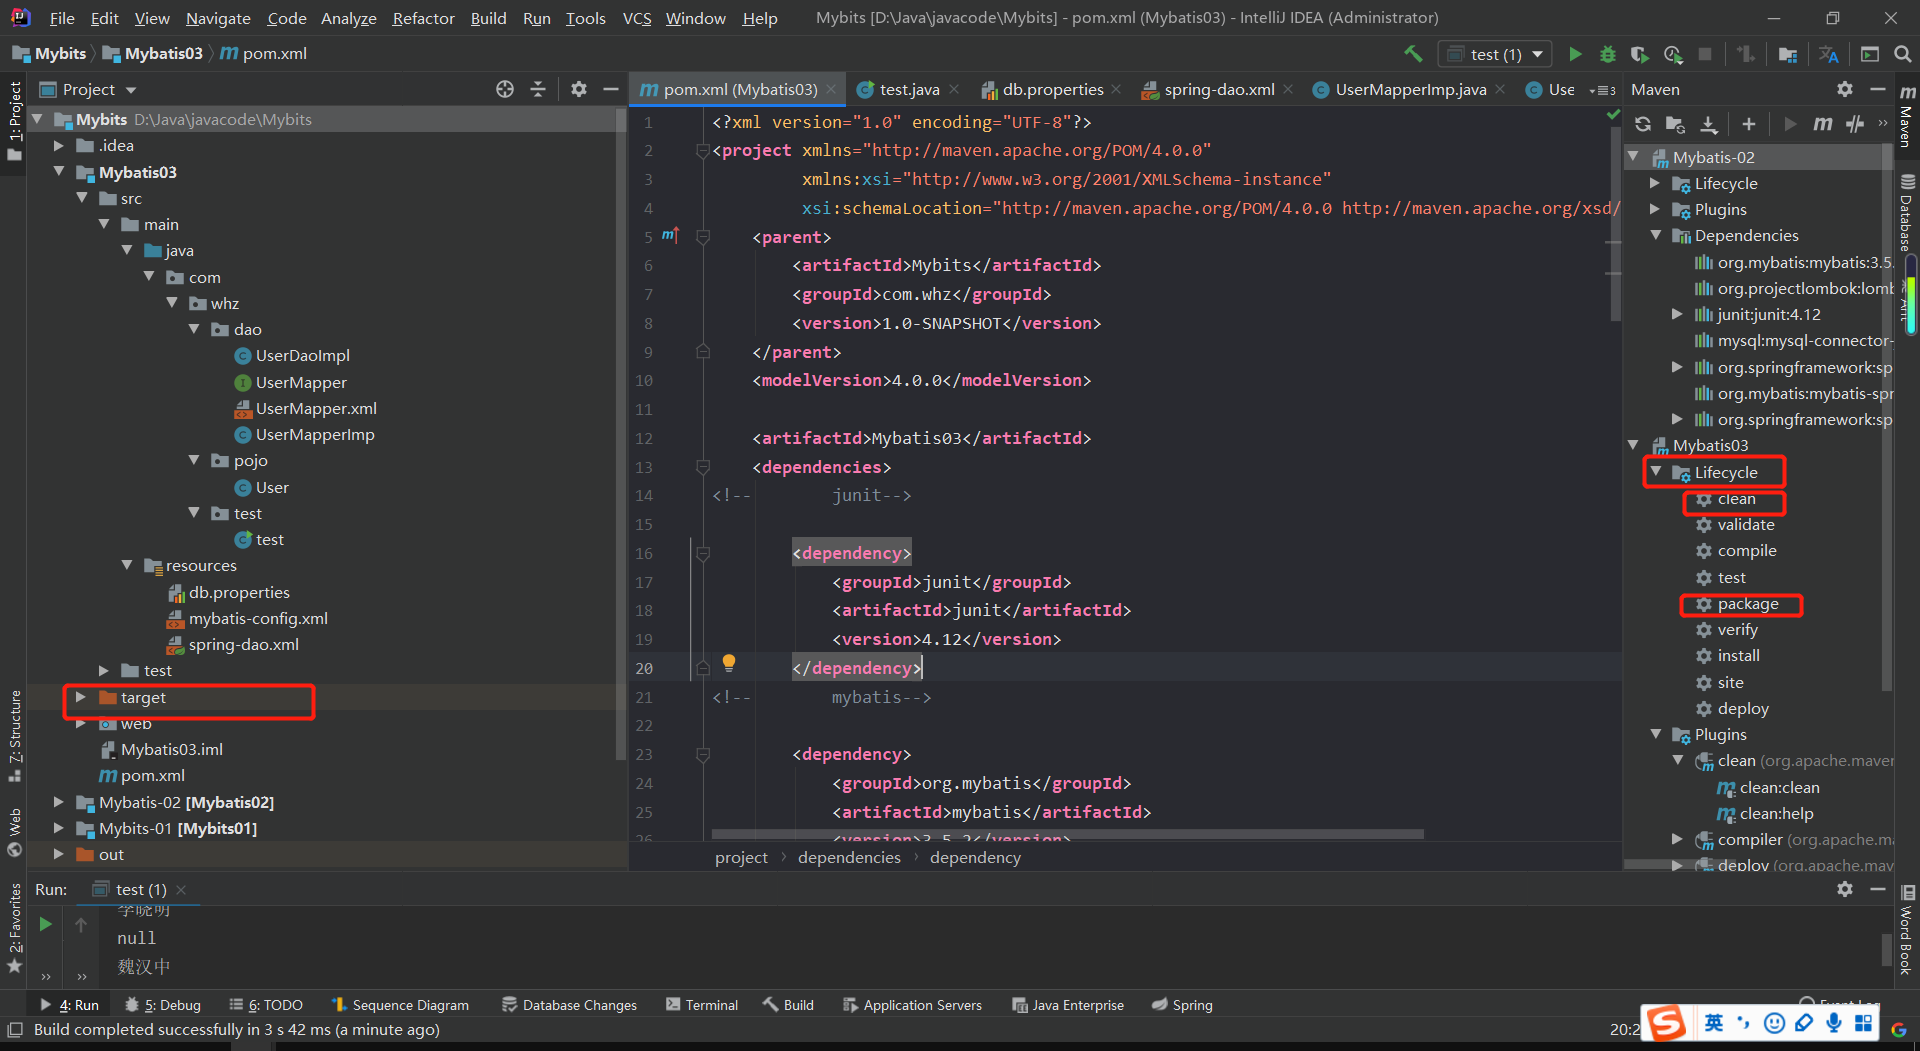Debug the test (1) configuration
Viewport: 1920px width, 1051px height.
(1607, 54)
